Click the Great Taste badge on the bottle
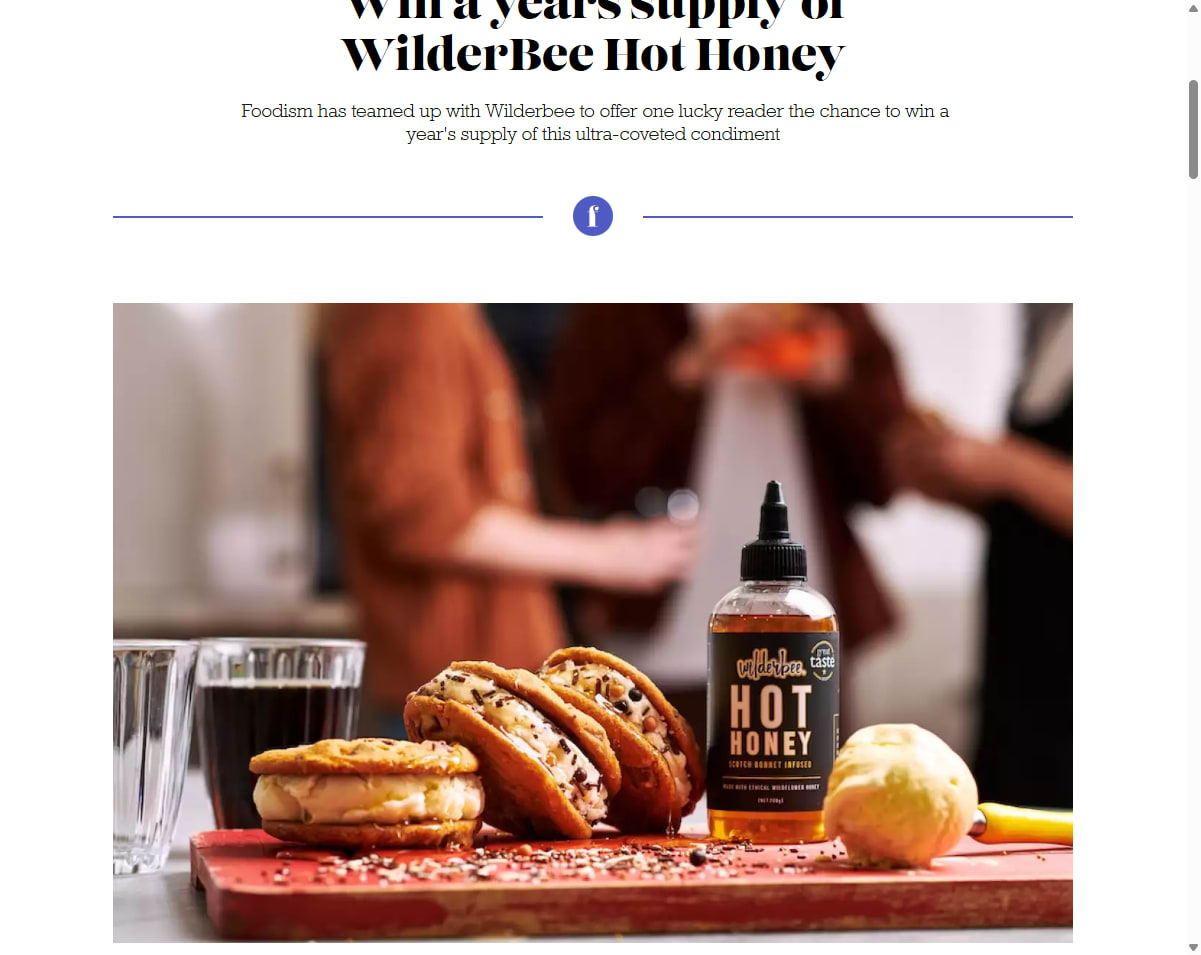This screenshot has width=1201, height=955. [x=821, y=660]
